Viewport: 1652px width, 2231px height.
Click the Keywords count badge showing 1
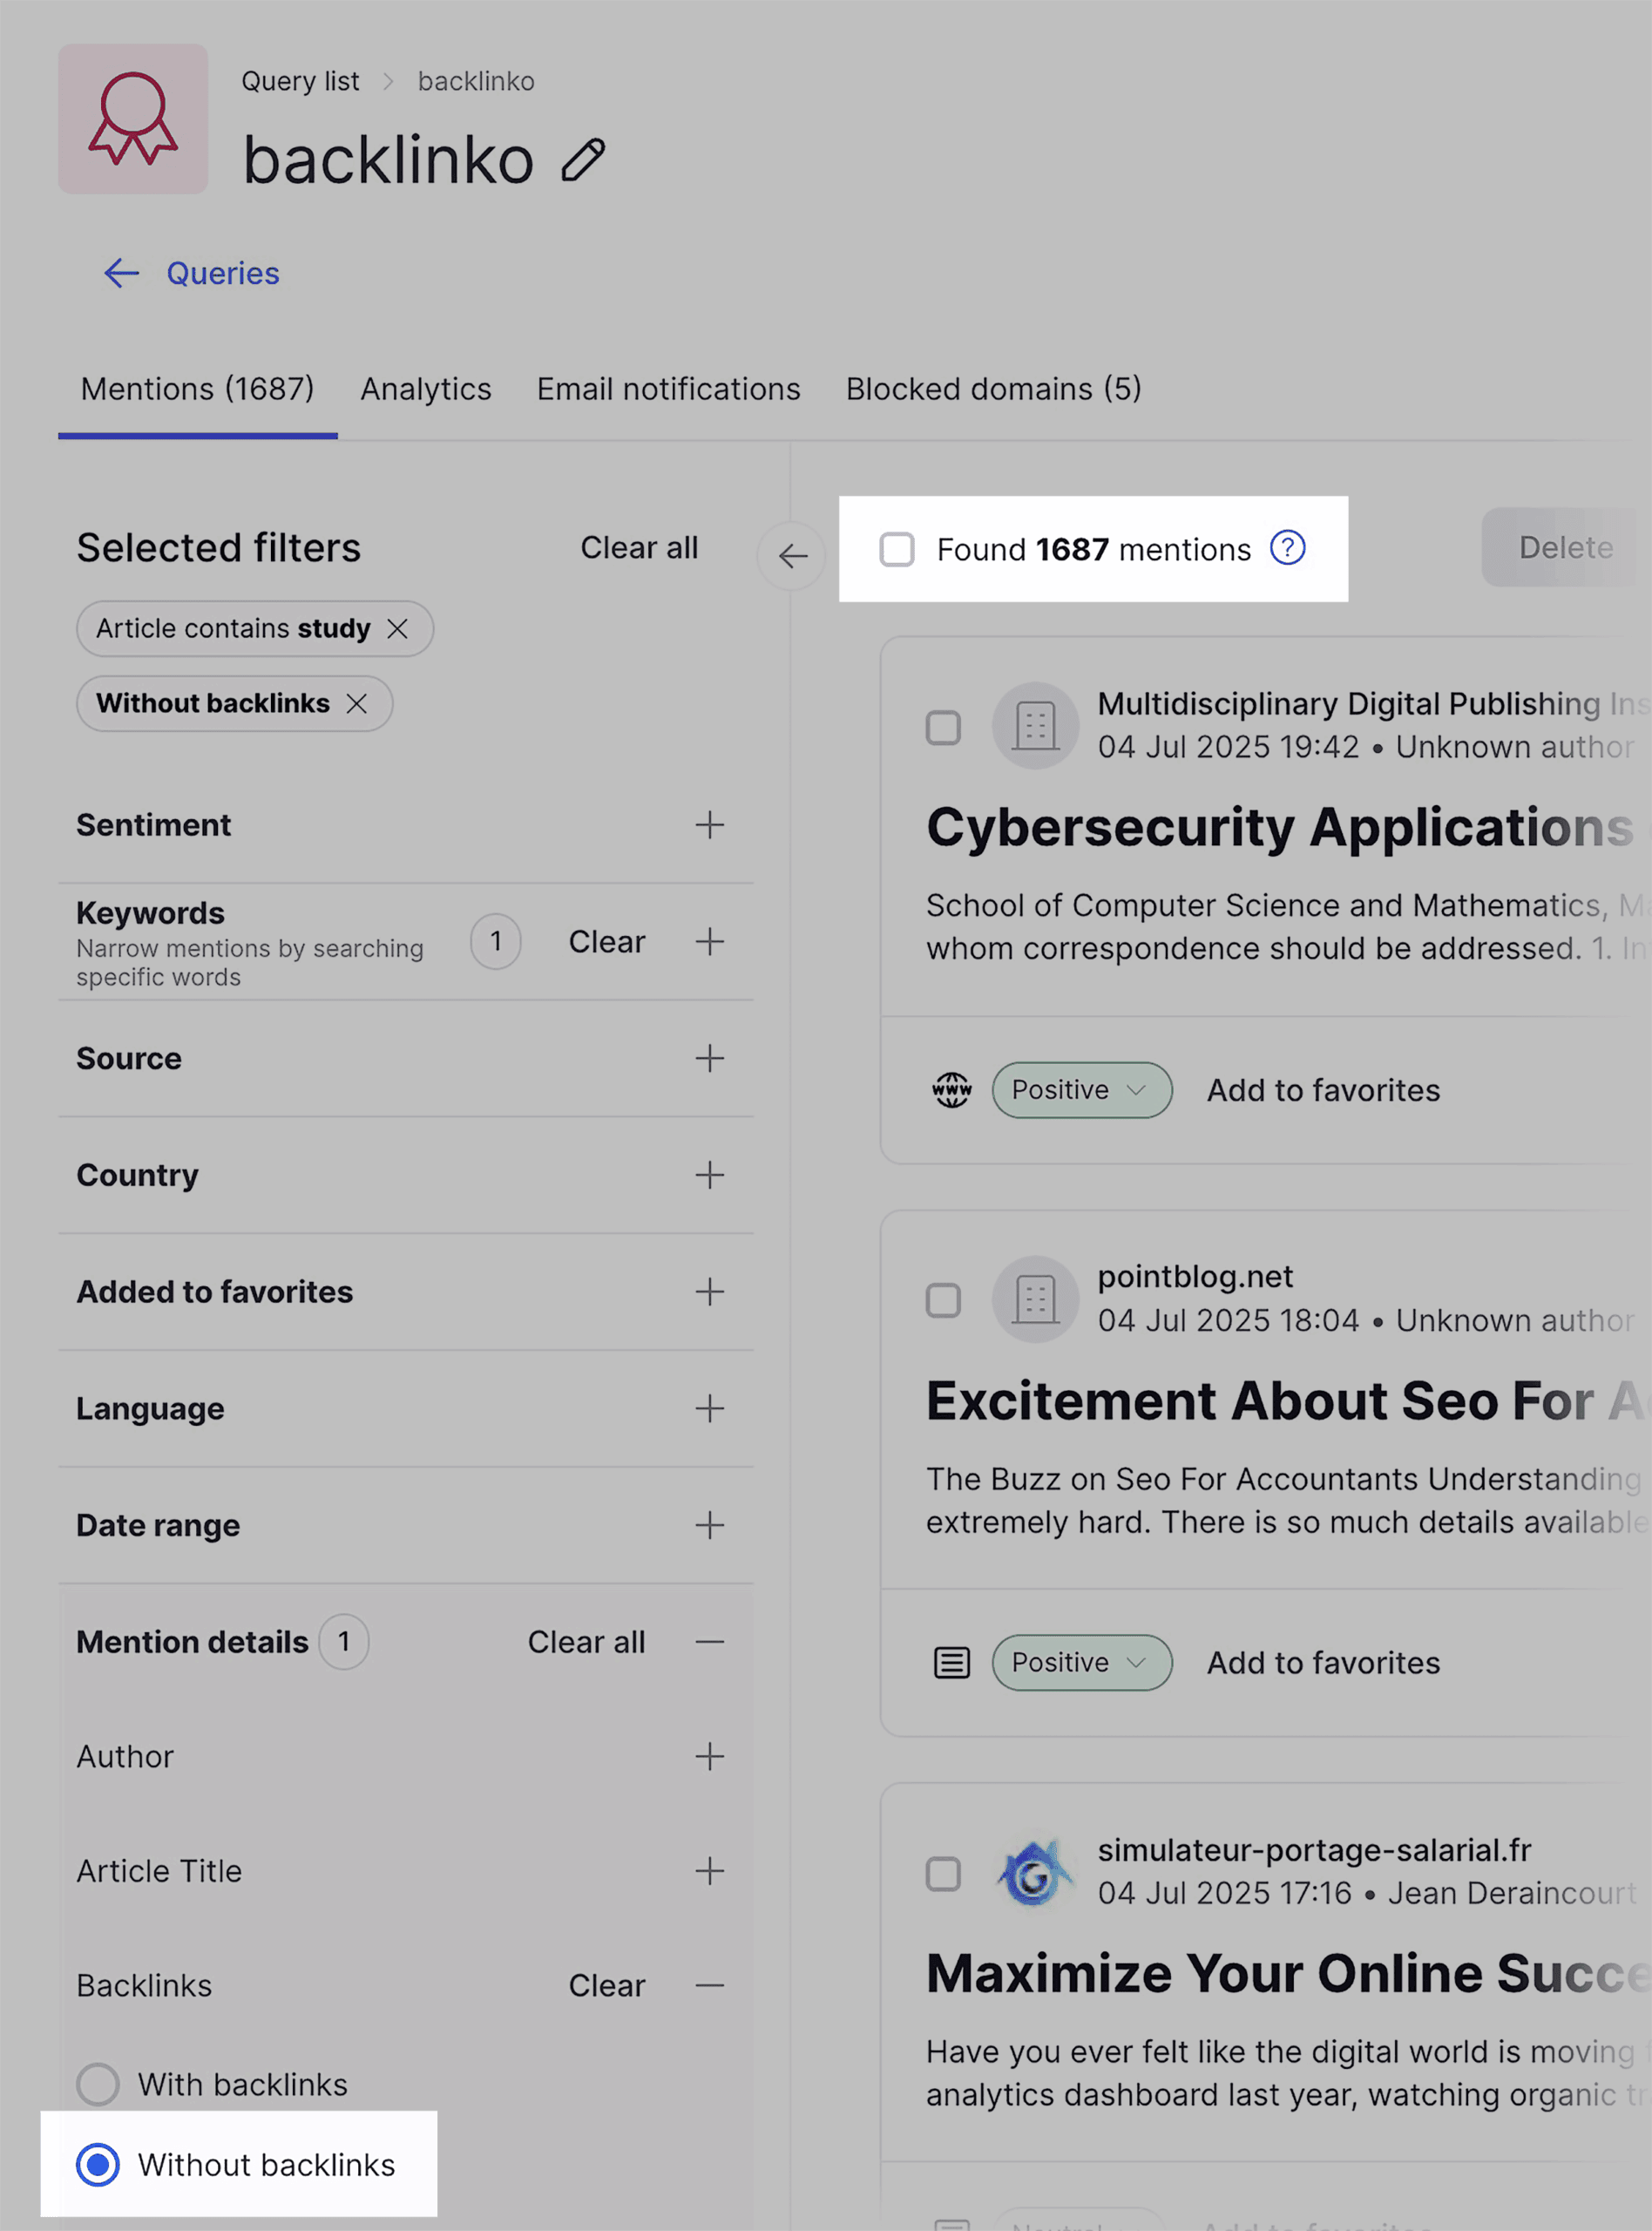click(x=496, y=942)
